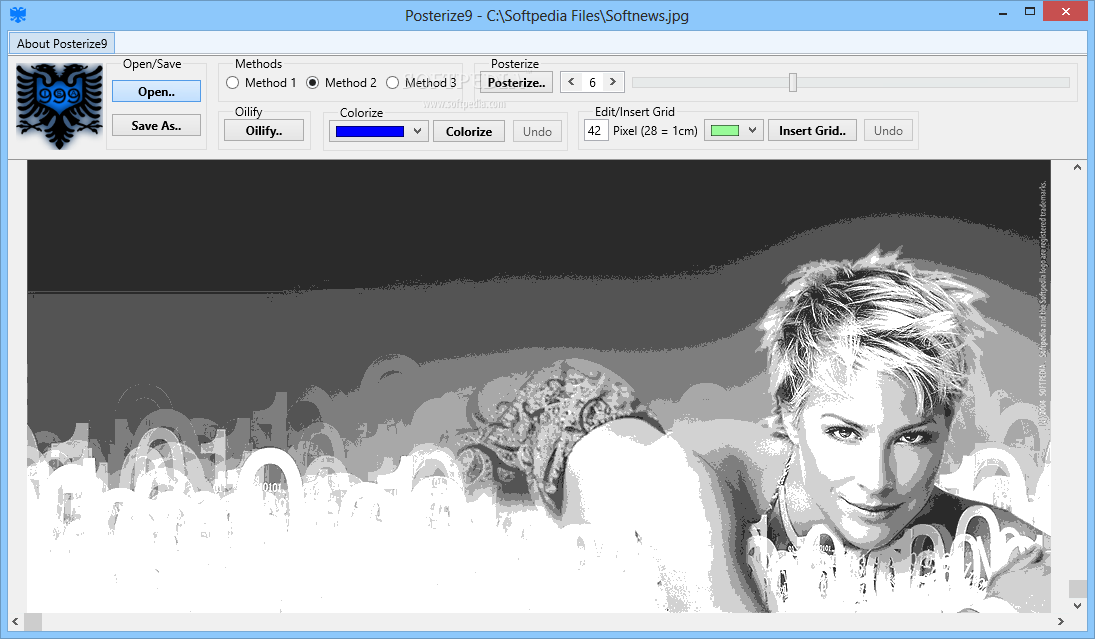Close the Posterize9 window
This screenshot has width=1095, height=639.
point(1066,11)
